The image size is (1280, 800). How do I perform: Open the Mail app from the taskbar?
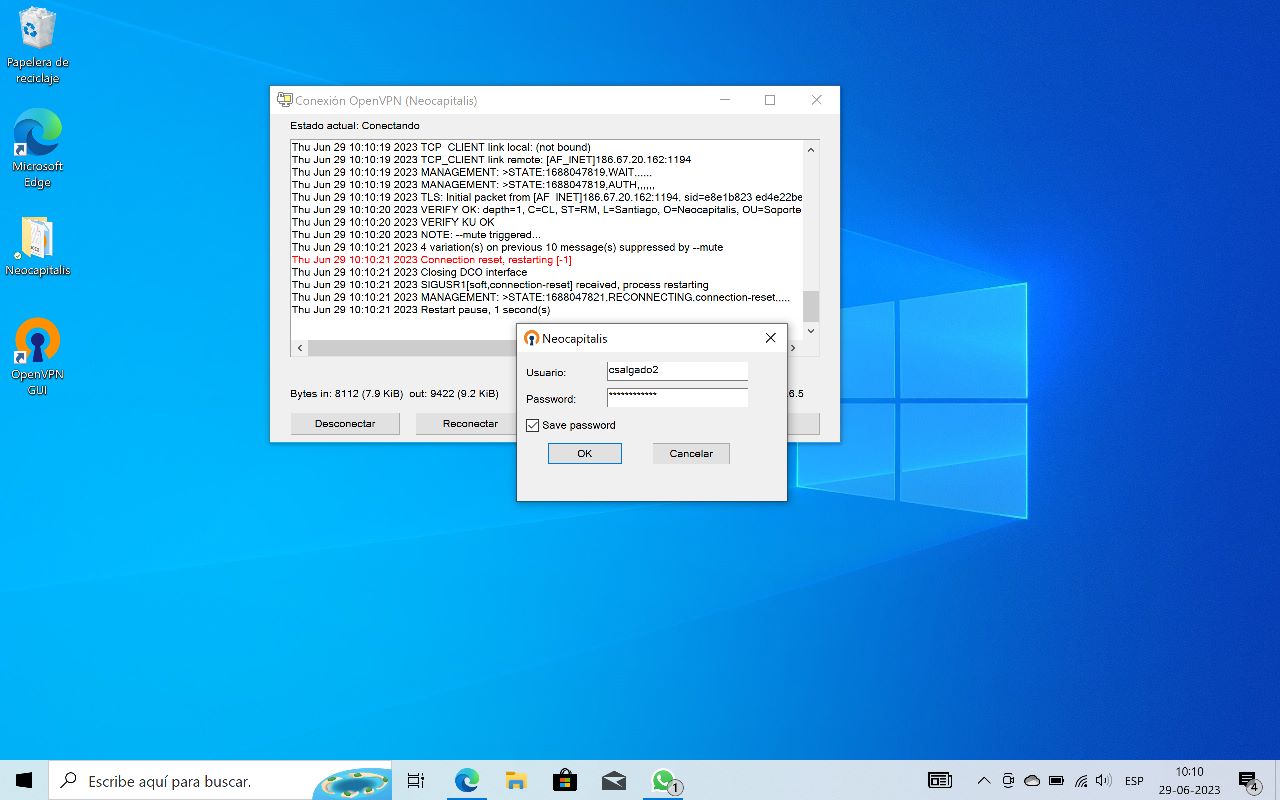pos(614,780)
